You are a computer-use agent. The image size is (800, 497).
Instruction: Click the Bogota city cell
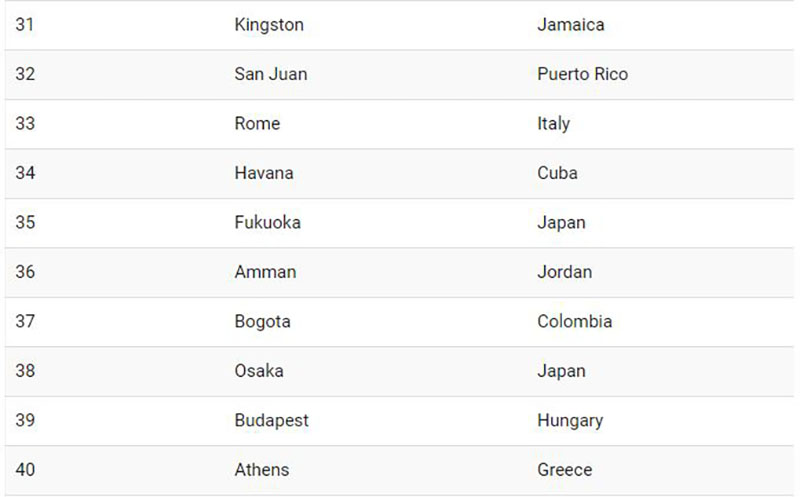pos(262,322)
